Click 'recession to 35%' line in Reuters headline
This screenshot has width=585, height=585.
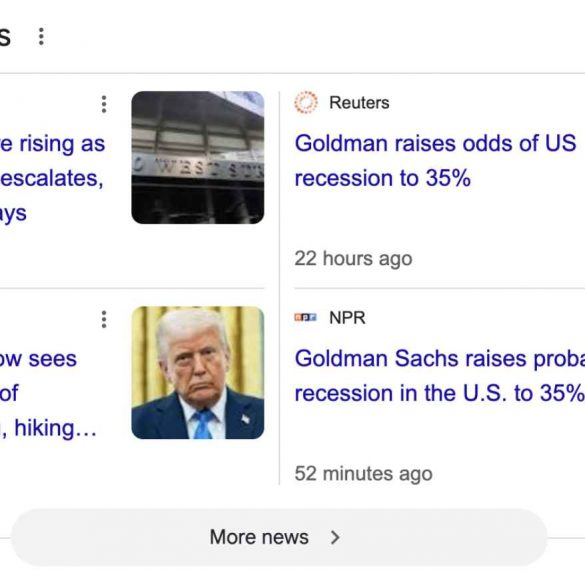pos(382,178)
